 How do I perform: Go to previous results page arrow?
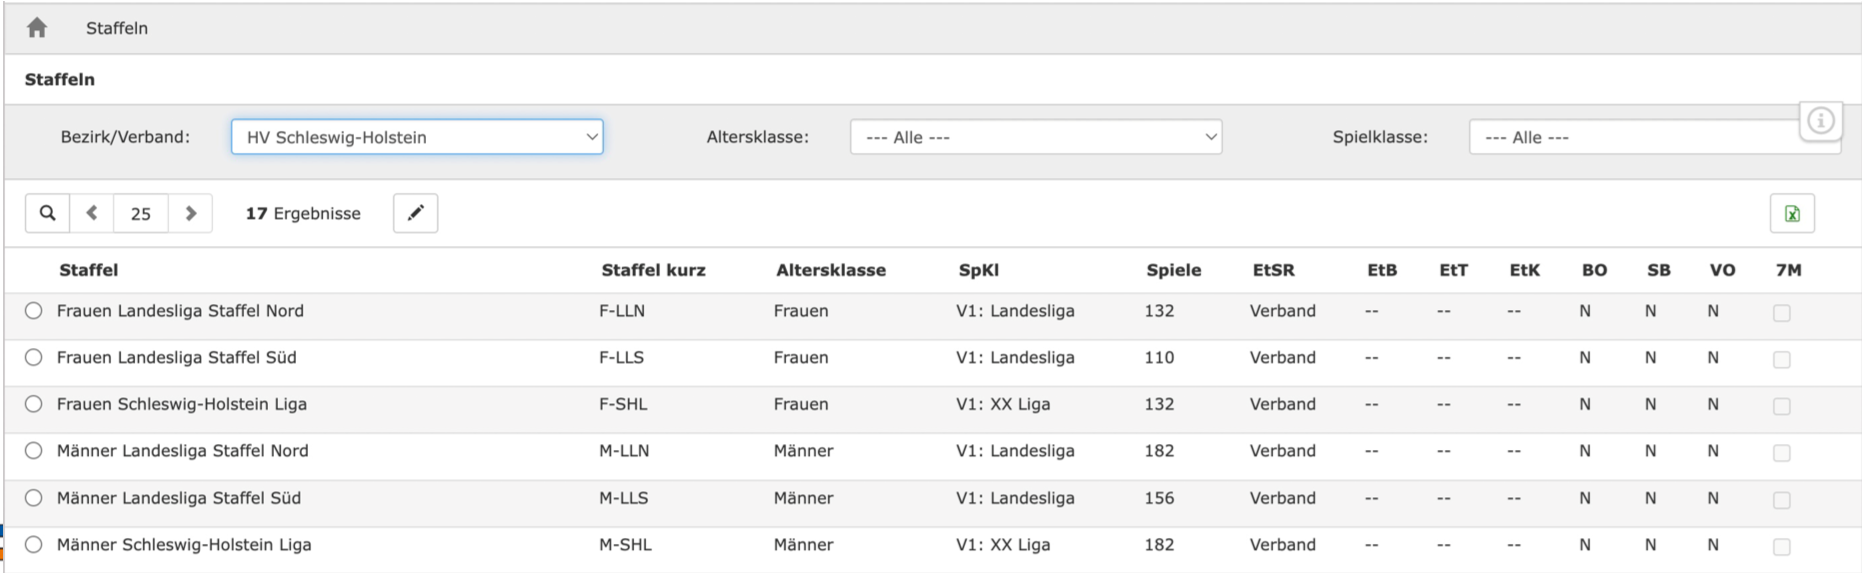click(x=92, y=213)
